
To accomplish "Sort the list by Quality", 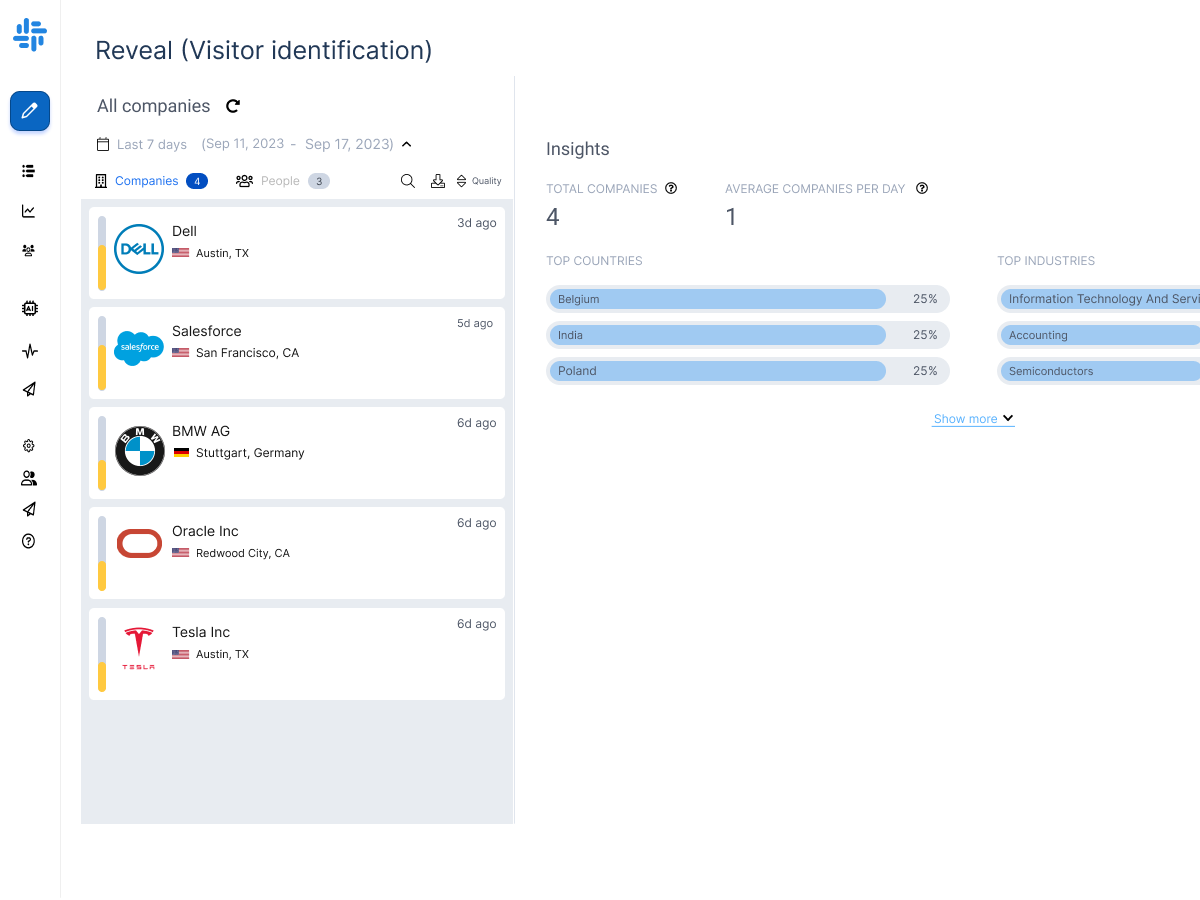I will pos(479,181).
